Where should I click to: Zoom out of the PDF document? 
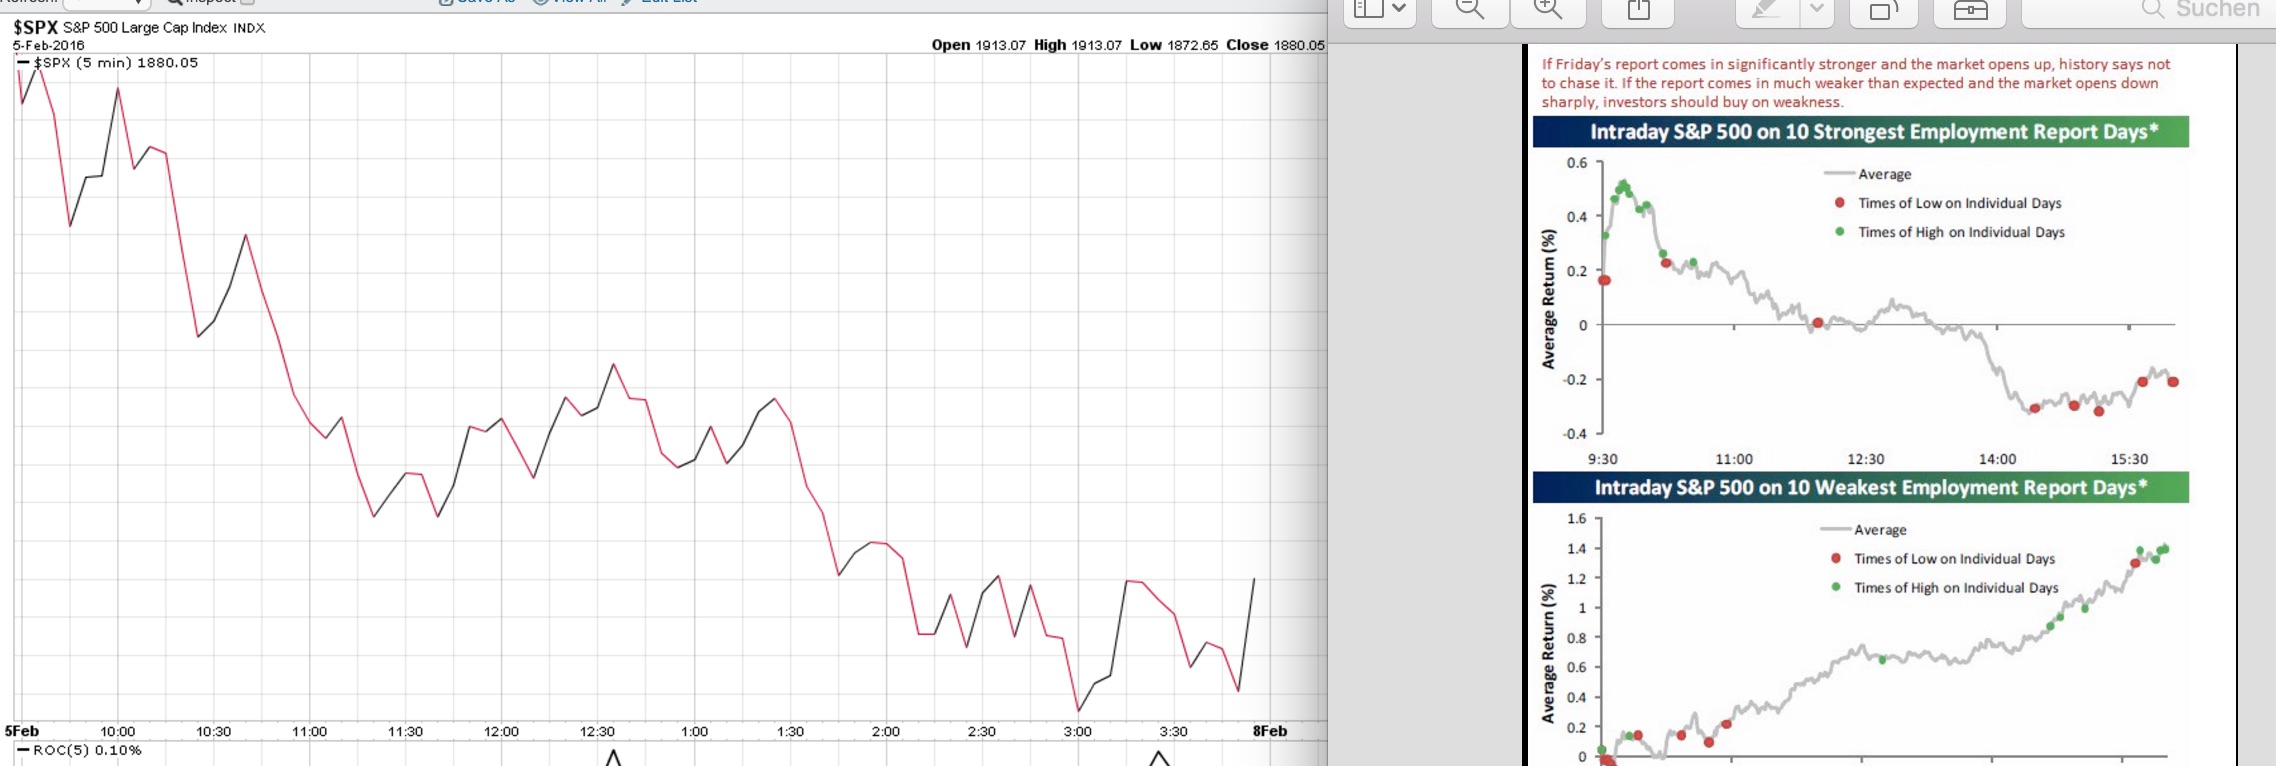pyautogui.click(x=1469, y=12)
